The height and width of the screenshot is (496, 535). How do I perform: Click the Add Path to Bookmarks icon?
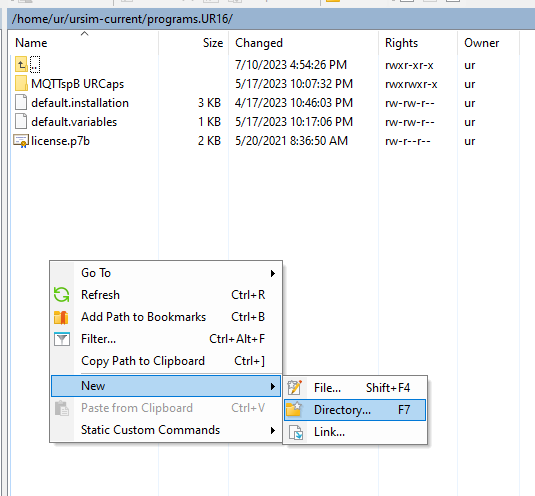click(61, 317)
